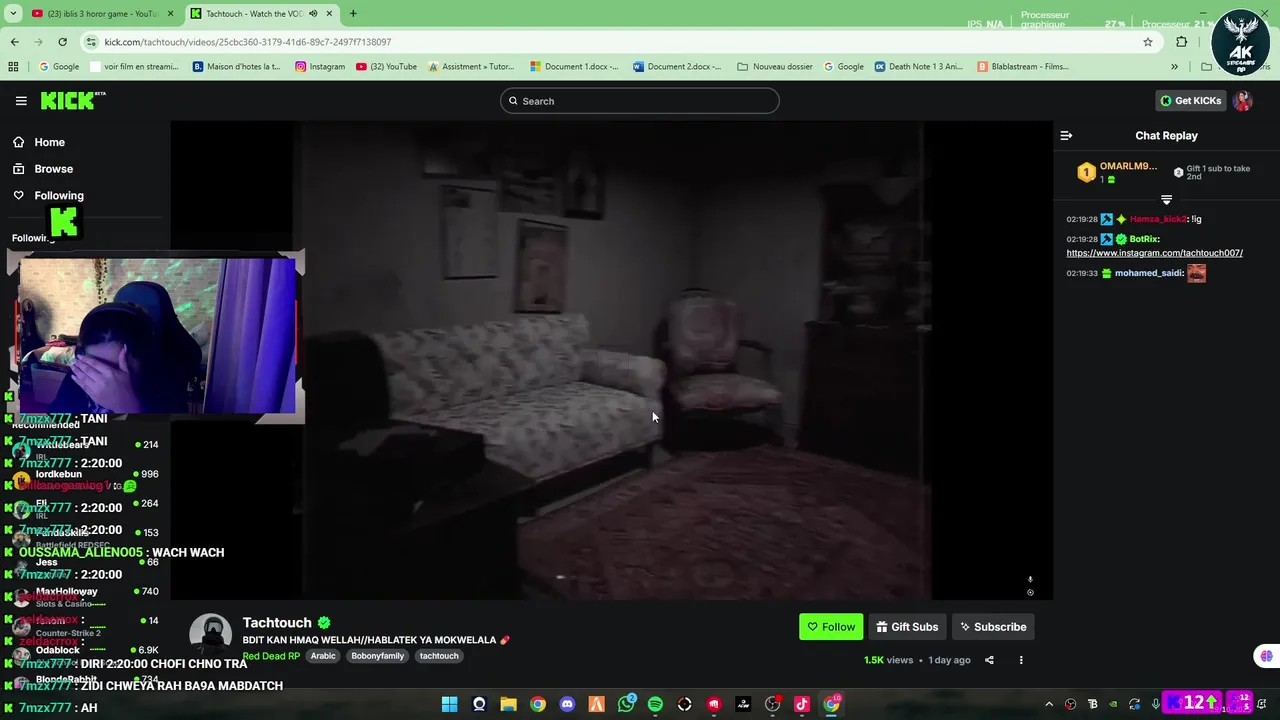Click Get KICKs button
This screenshot has width=1280, height=720.
(x=1190, y=101)
